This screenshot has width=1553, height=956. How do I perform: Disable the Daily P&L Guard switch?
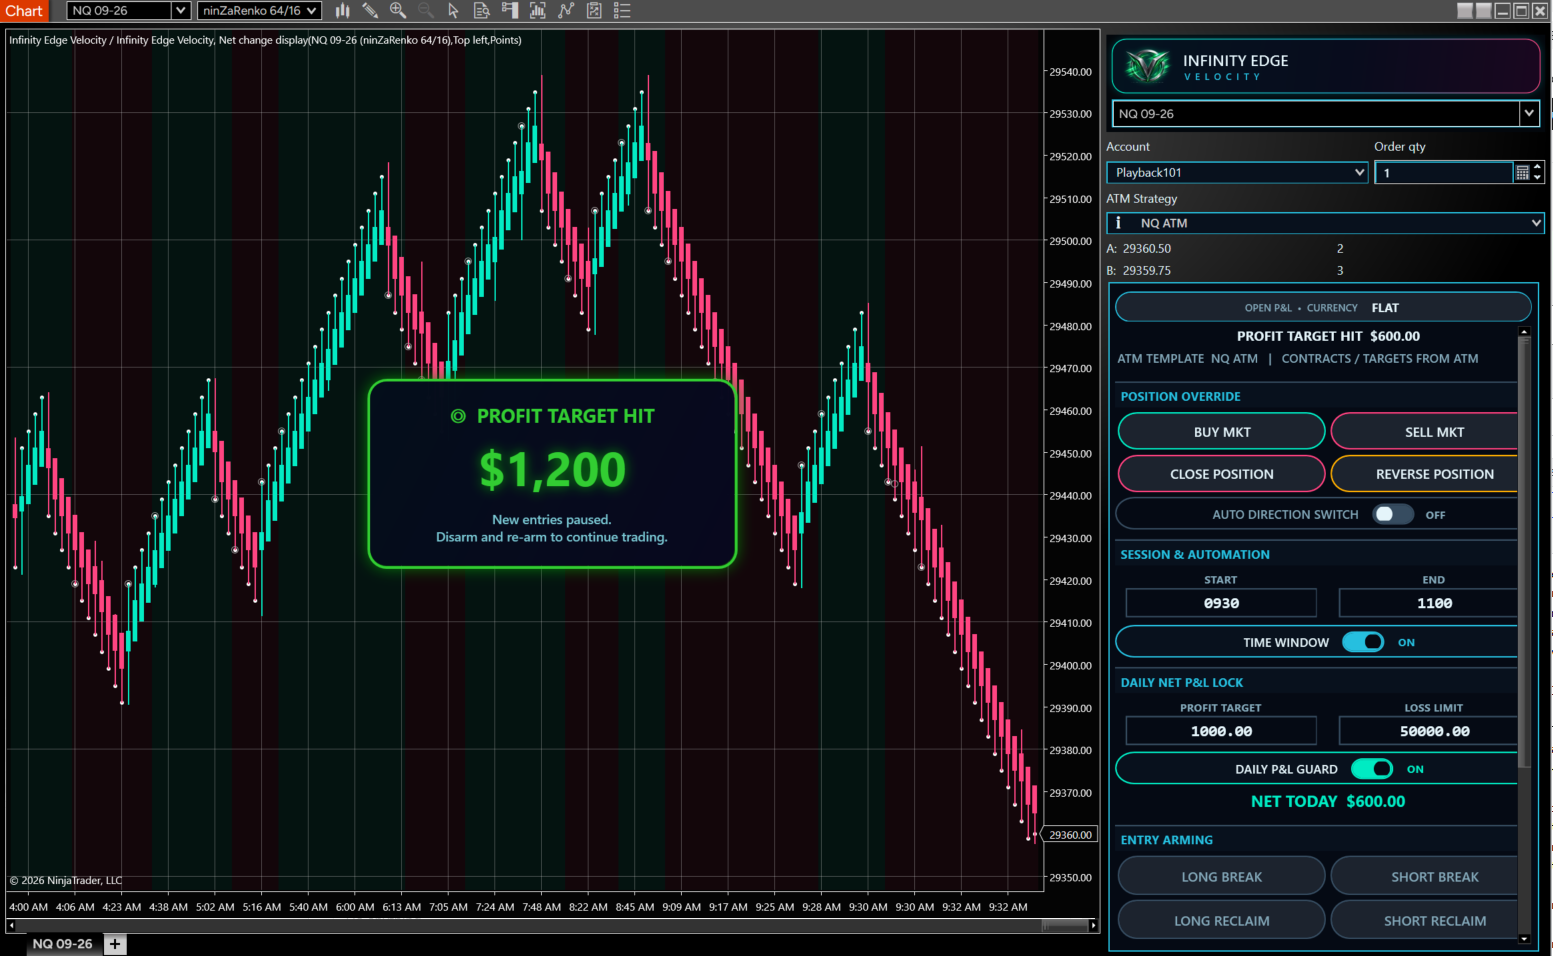pos(1372,769)
